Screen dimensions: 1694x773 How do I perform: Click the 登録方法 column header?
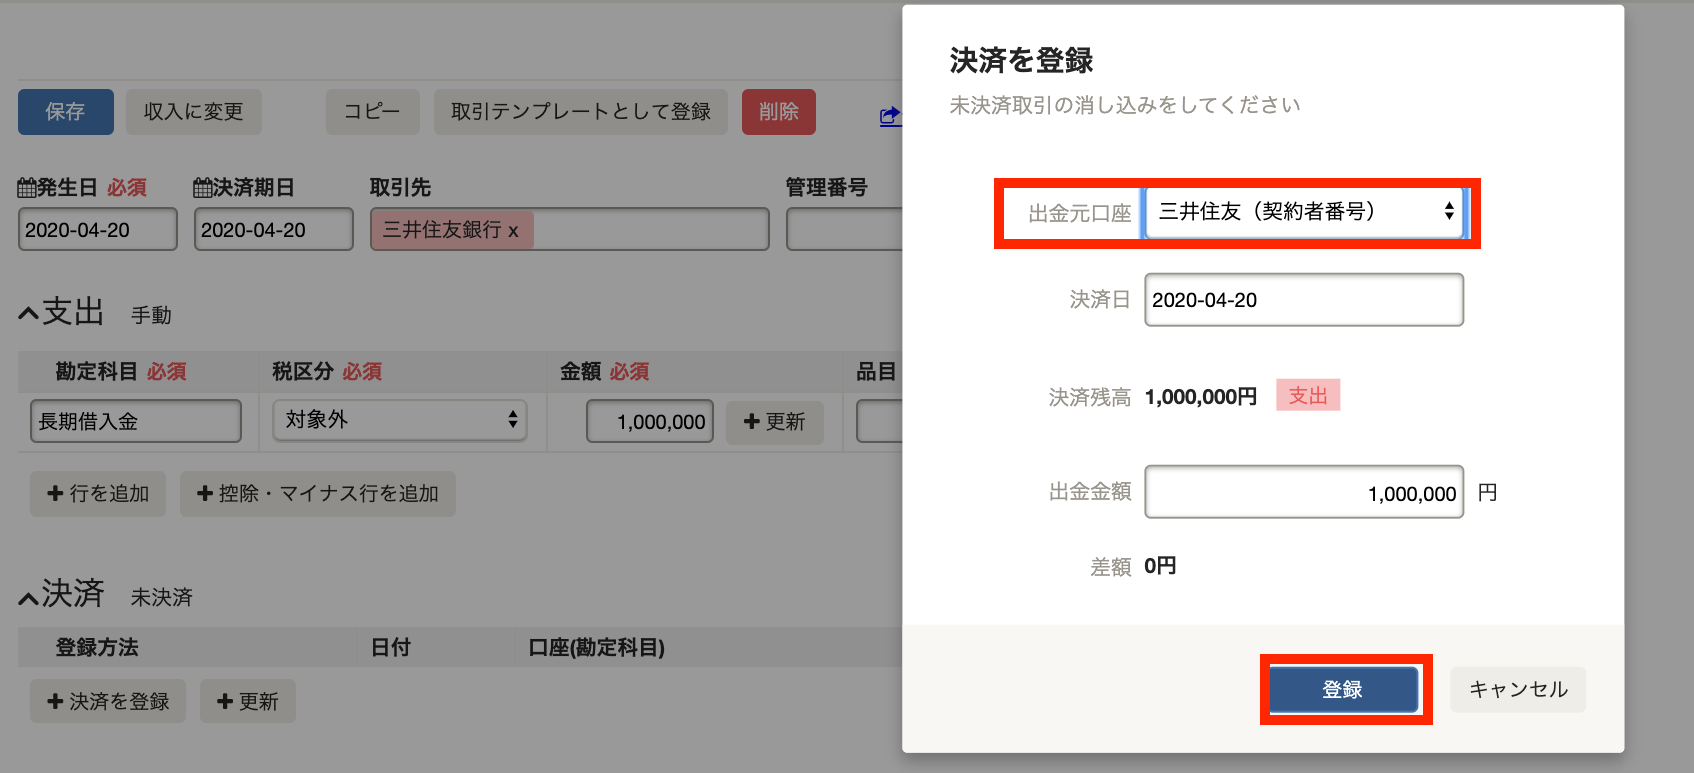point(97,648)
